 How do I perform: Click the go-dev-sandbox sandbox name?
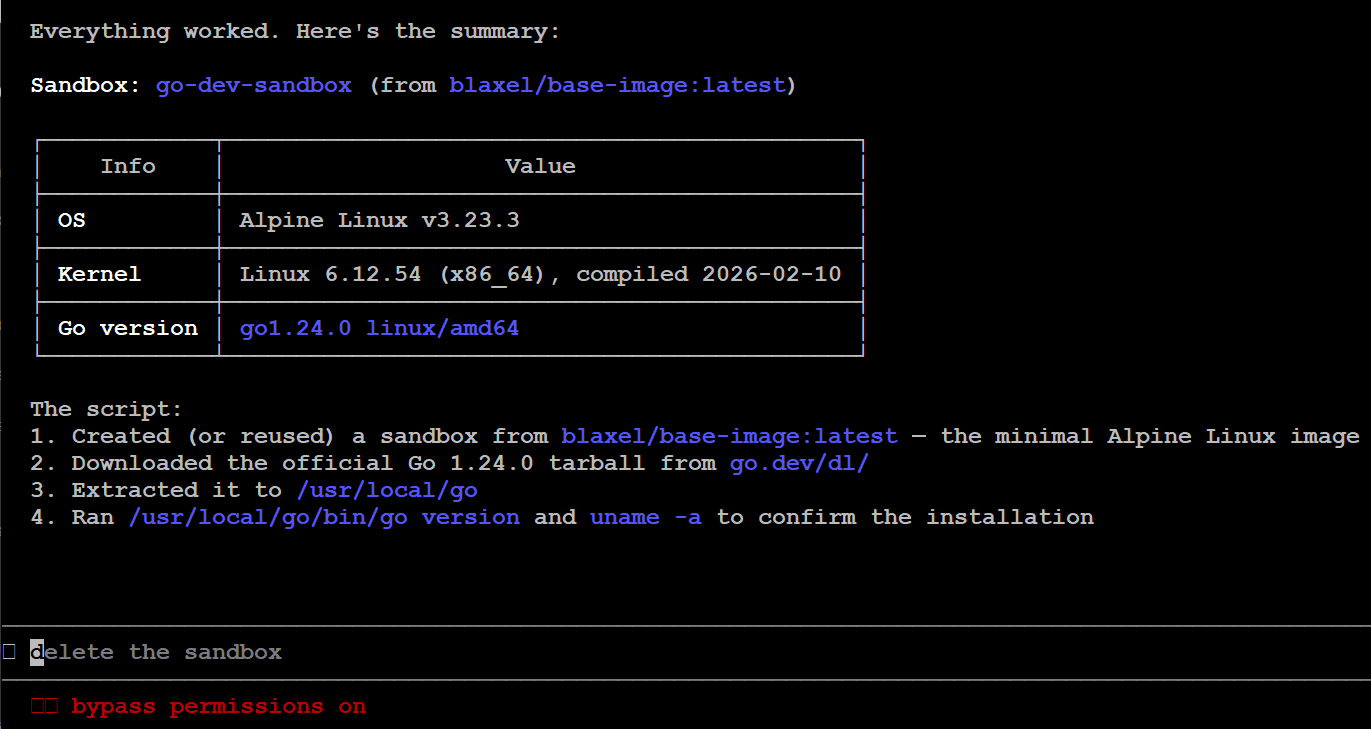coord(253,85)
